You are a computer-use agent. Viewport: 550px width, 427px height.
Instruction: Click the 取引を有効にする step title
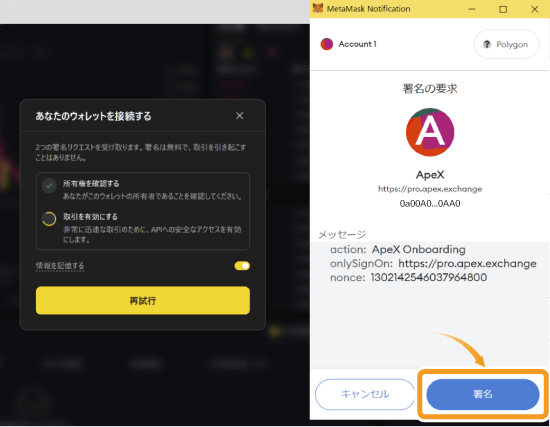point(90,216)
